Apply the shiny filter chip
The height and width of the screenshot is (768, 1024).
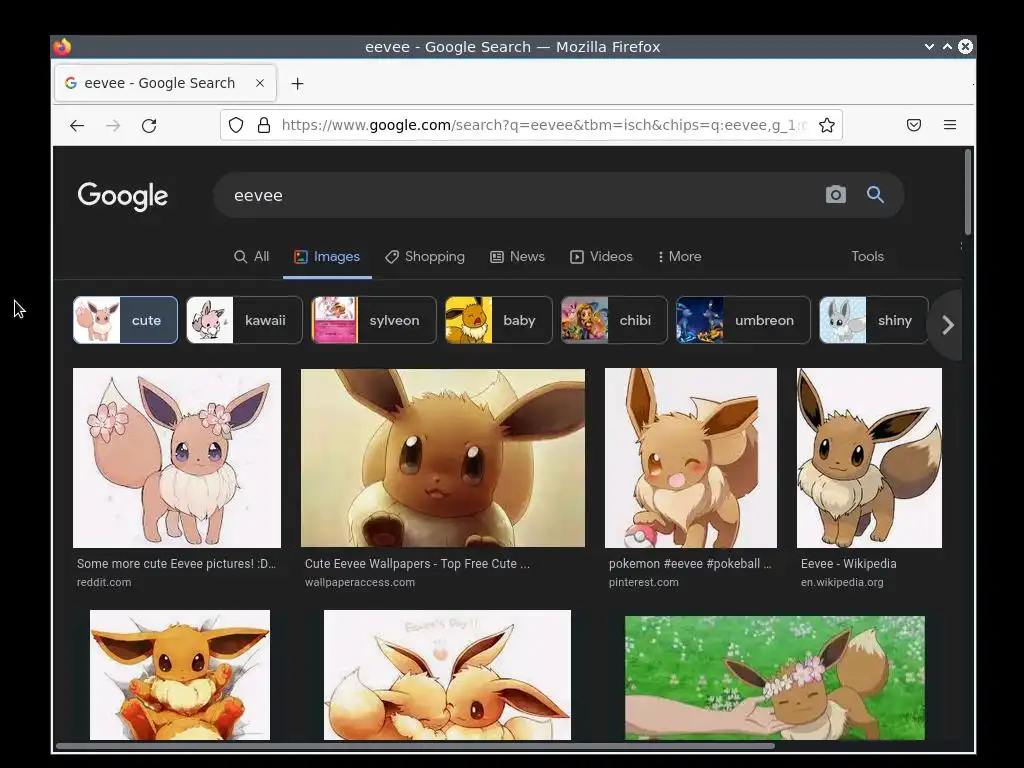pos(874,320)
